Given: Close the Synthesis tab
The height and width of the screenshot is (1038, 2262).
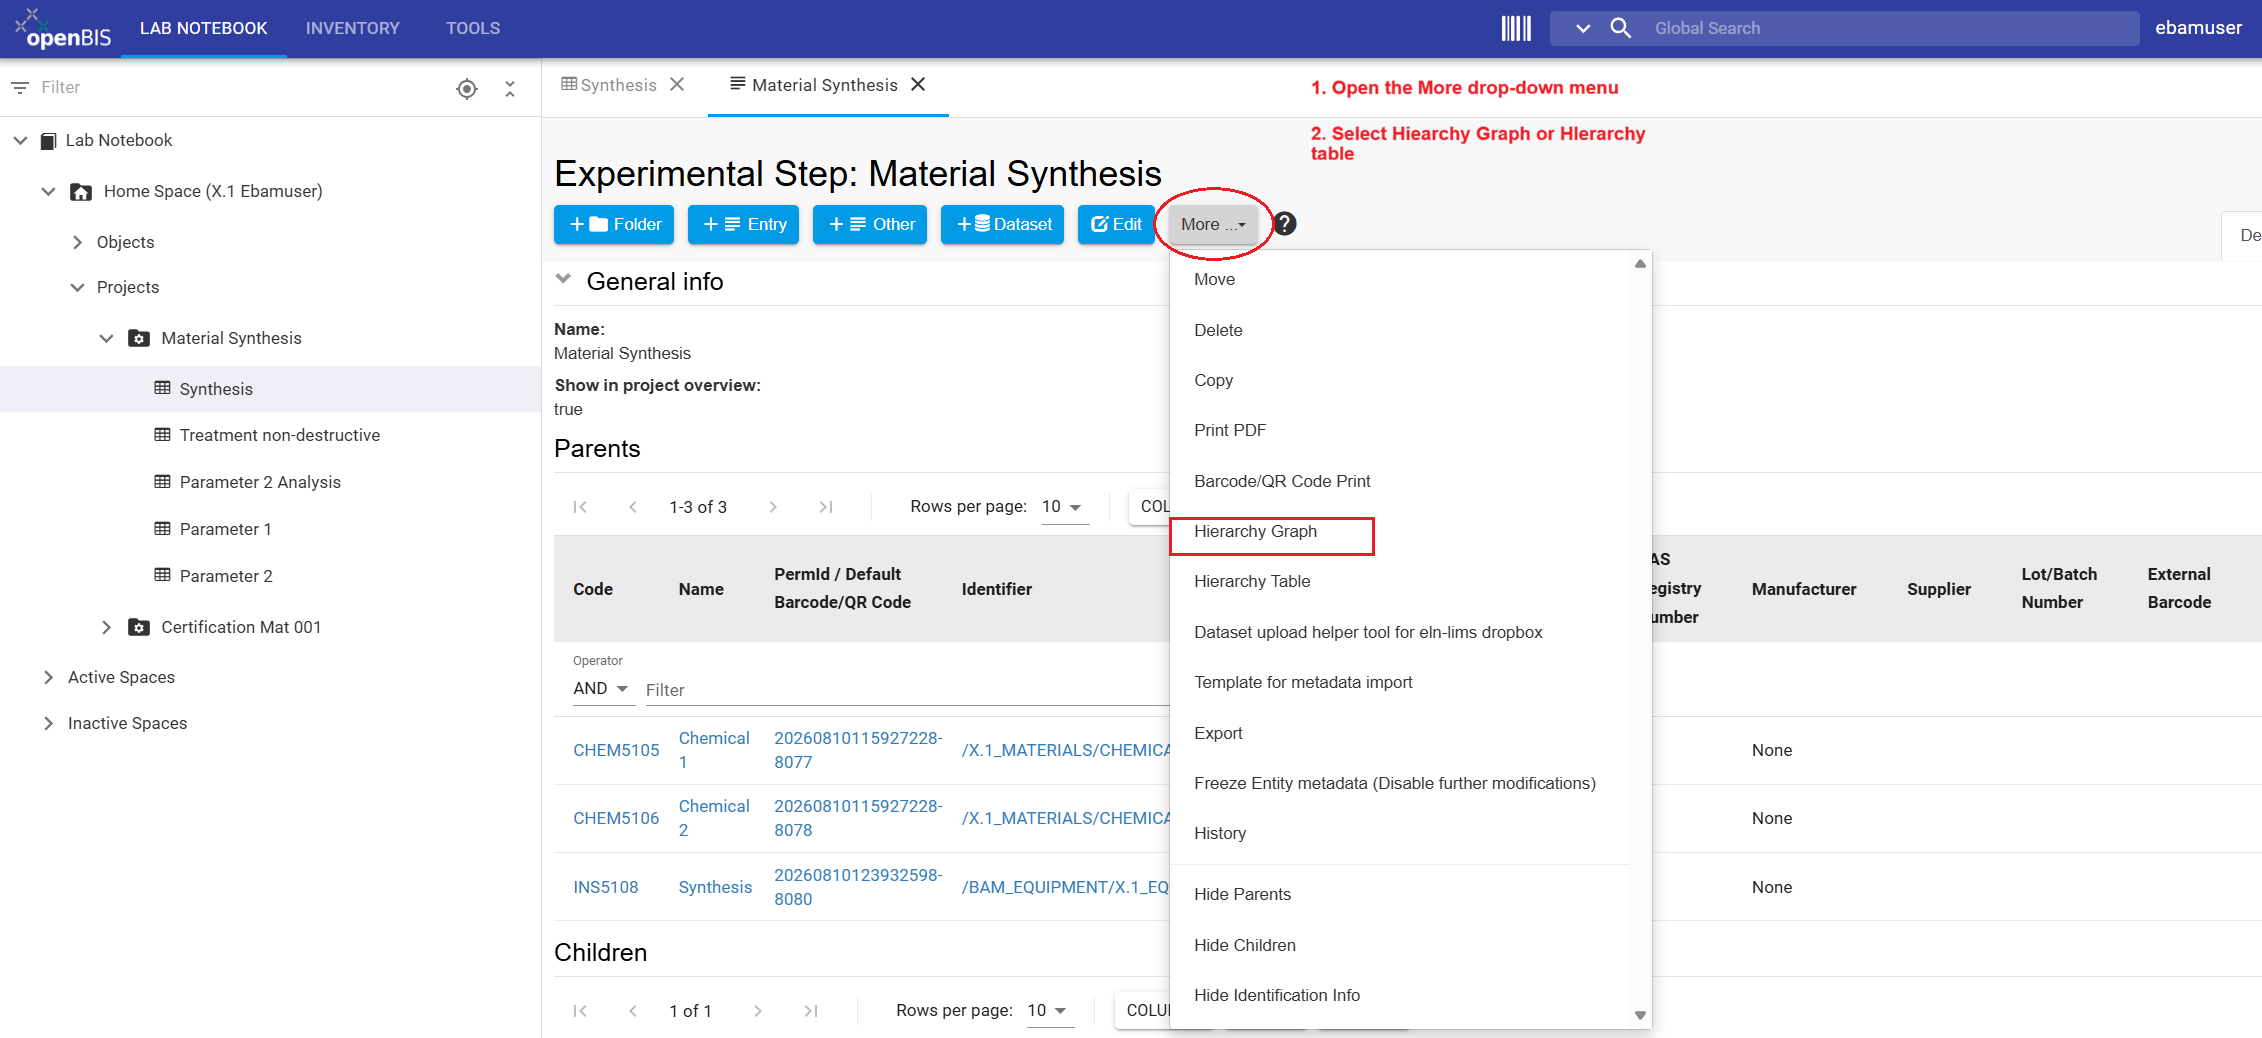Looking at the screenshot, I should click(x=677, y=85).
